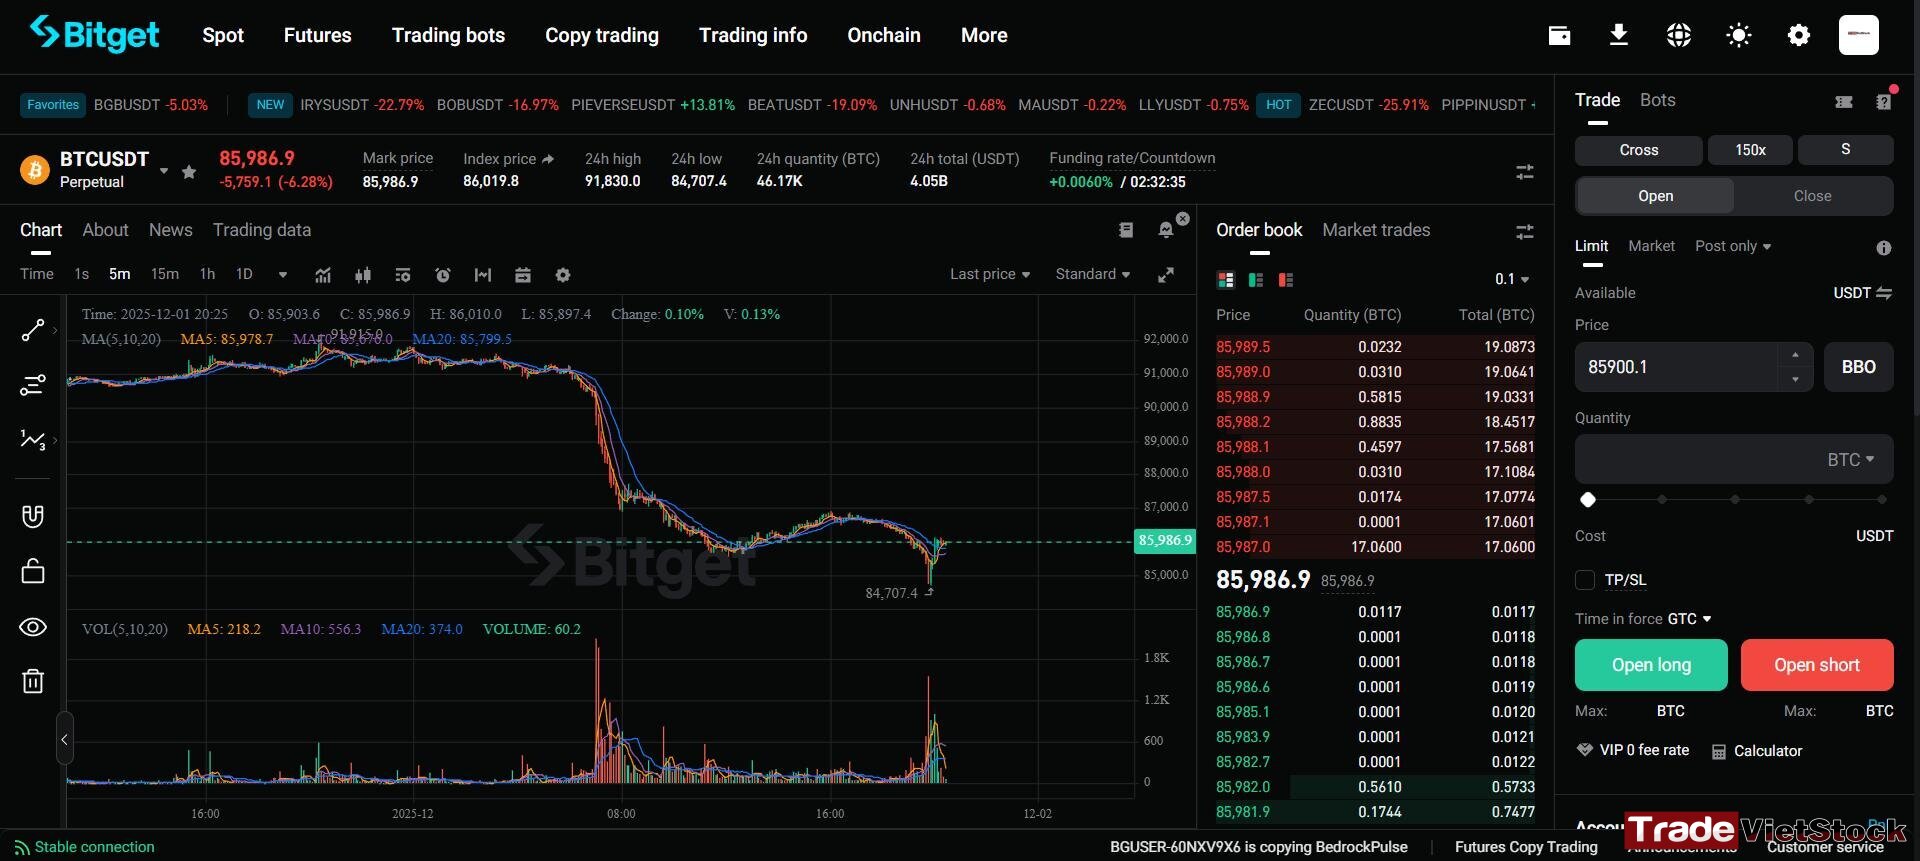The width and height of the screenshot is (1920, 861).
Task: Click the Bitget logo
Action: coord(94,34)
